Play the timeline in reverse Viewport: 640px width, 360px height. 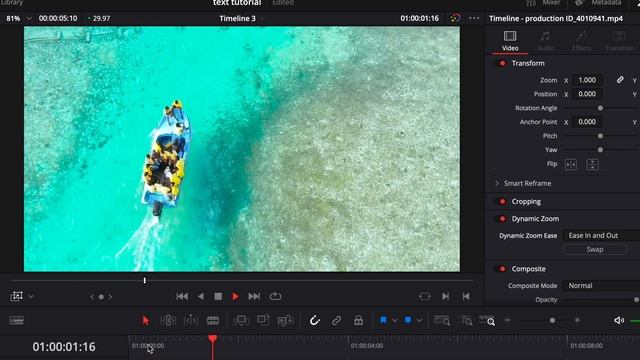point(200,296)
